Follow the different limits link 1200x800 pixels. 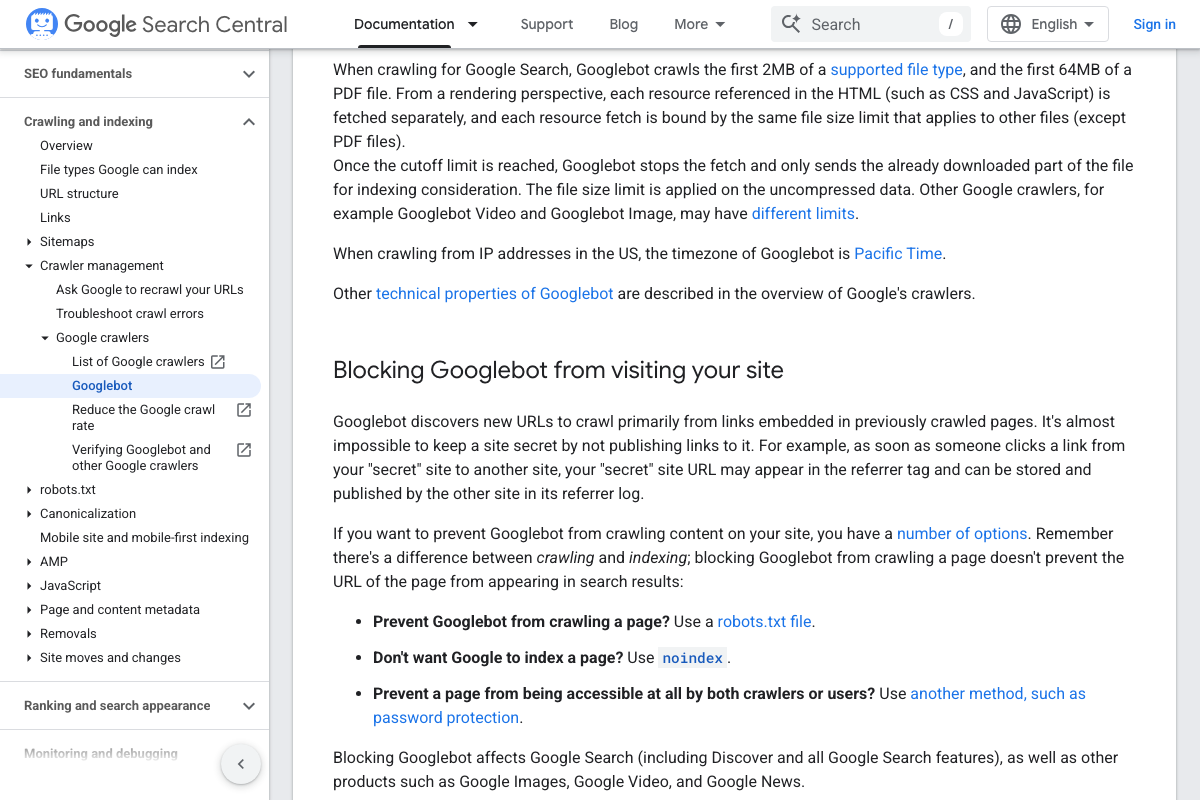803,214
